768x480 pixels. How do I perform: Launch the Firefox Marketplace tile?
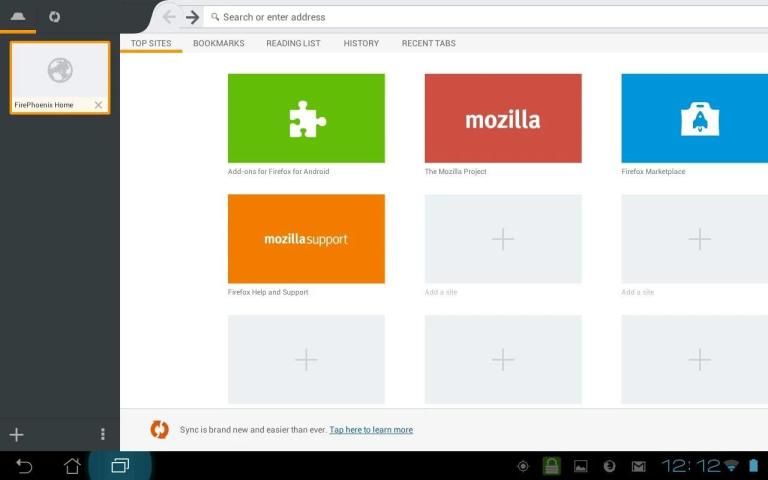click(x=694, y=118)
